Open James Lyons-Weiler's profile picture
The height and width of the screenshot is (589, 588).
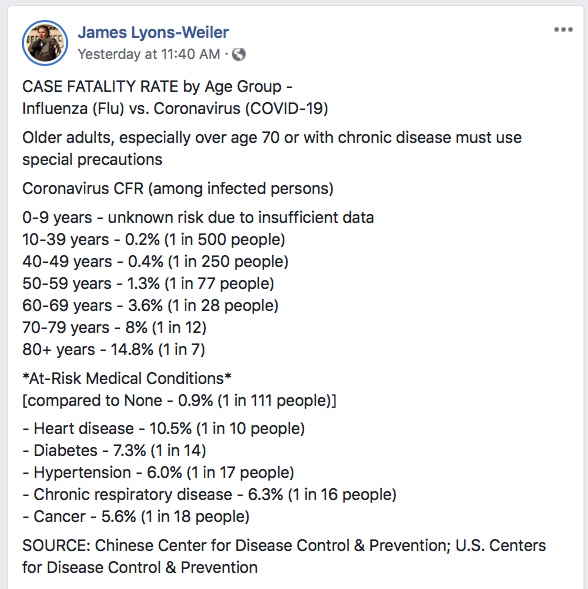tap(45, 43)
